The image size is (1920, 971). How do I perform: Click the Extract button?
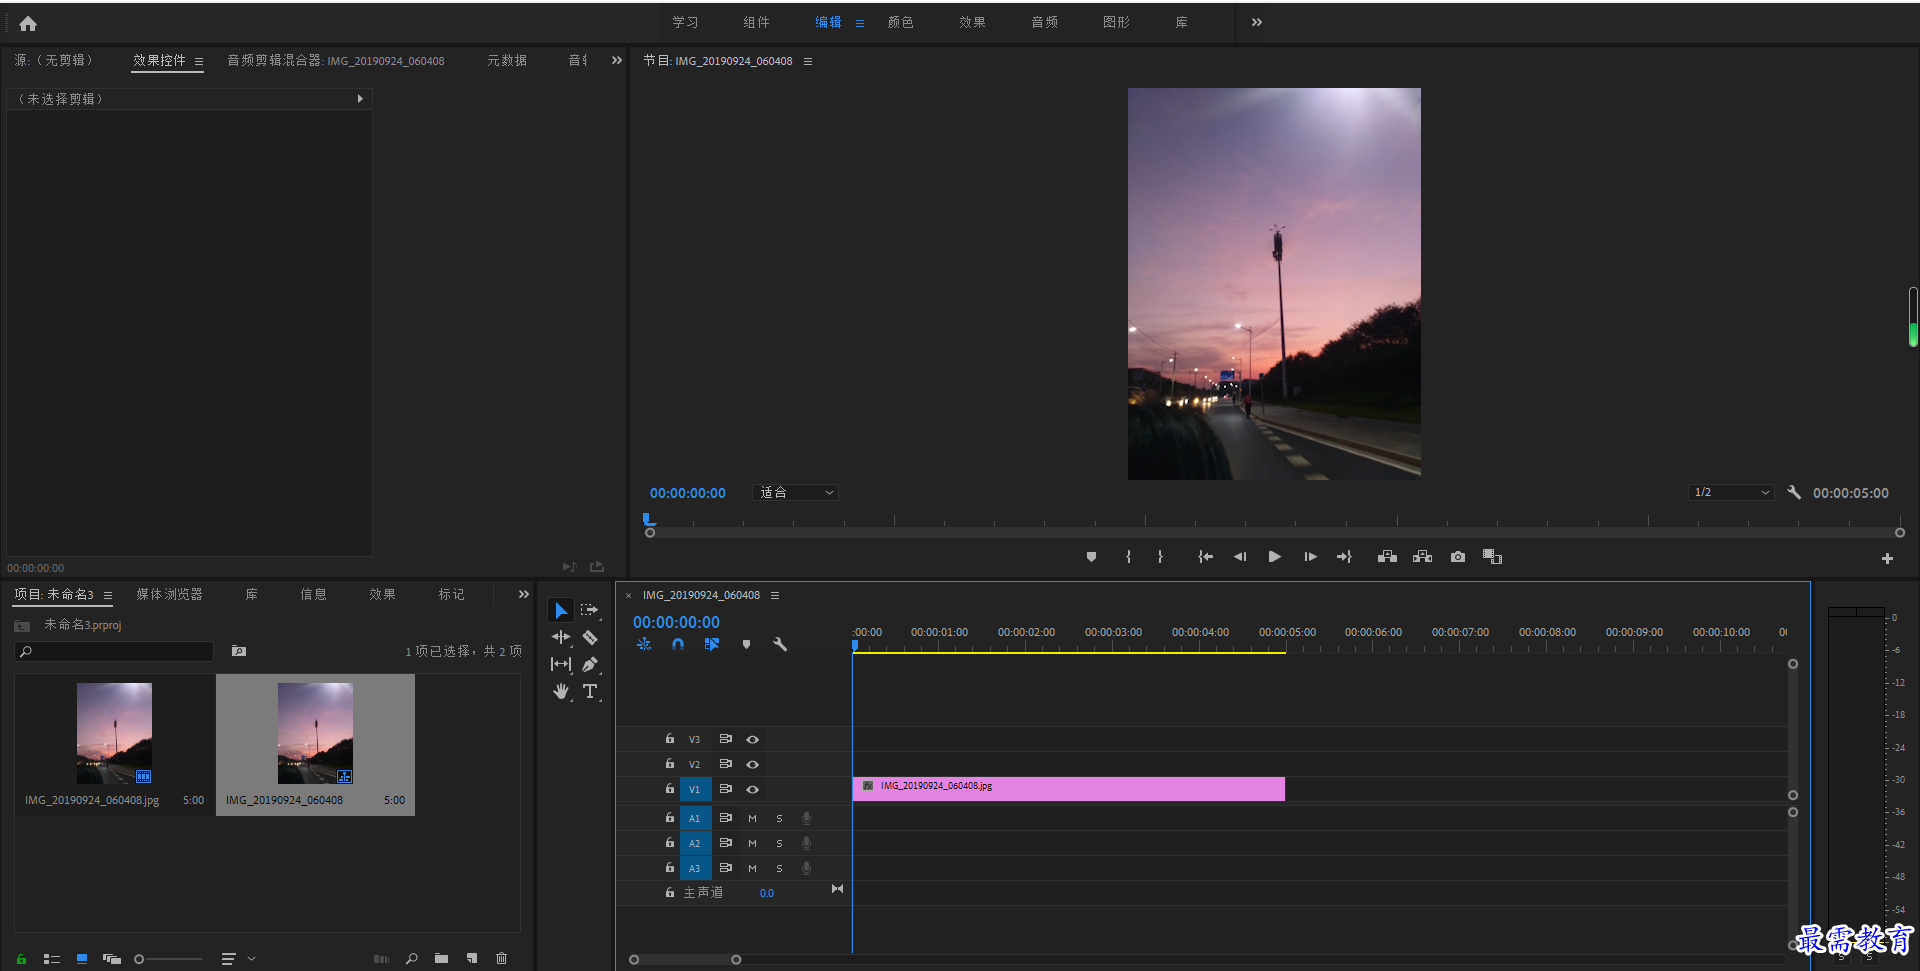coord(1422,557)
